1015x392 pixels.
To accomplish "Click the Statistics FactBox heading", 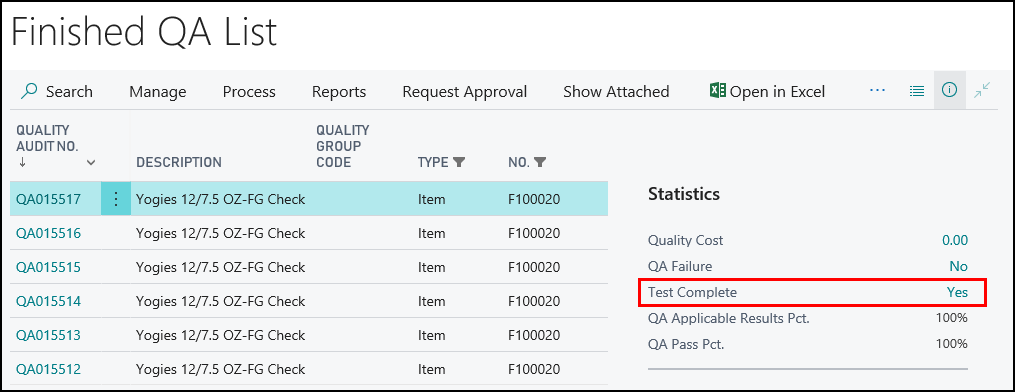I will point(684,194).
